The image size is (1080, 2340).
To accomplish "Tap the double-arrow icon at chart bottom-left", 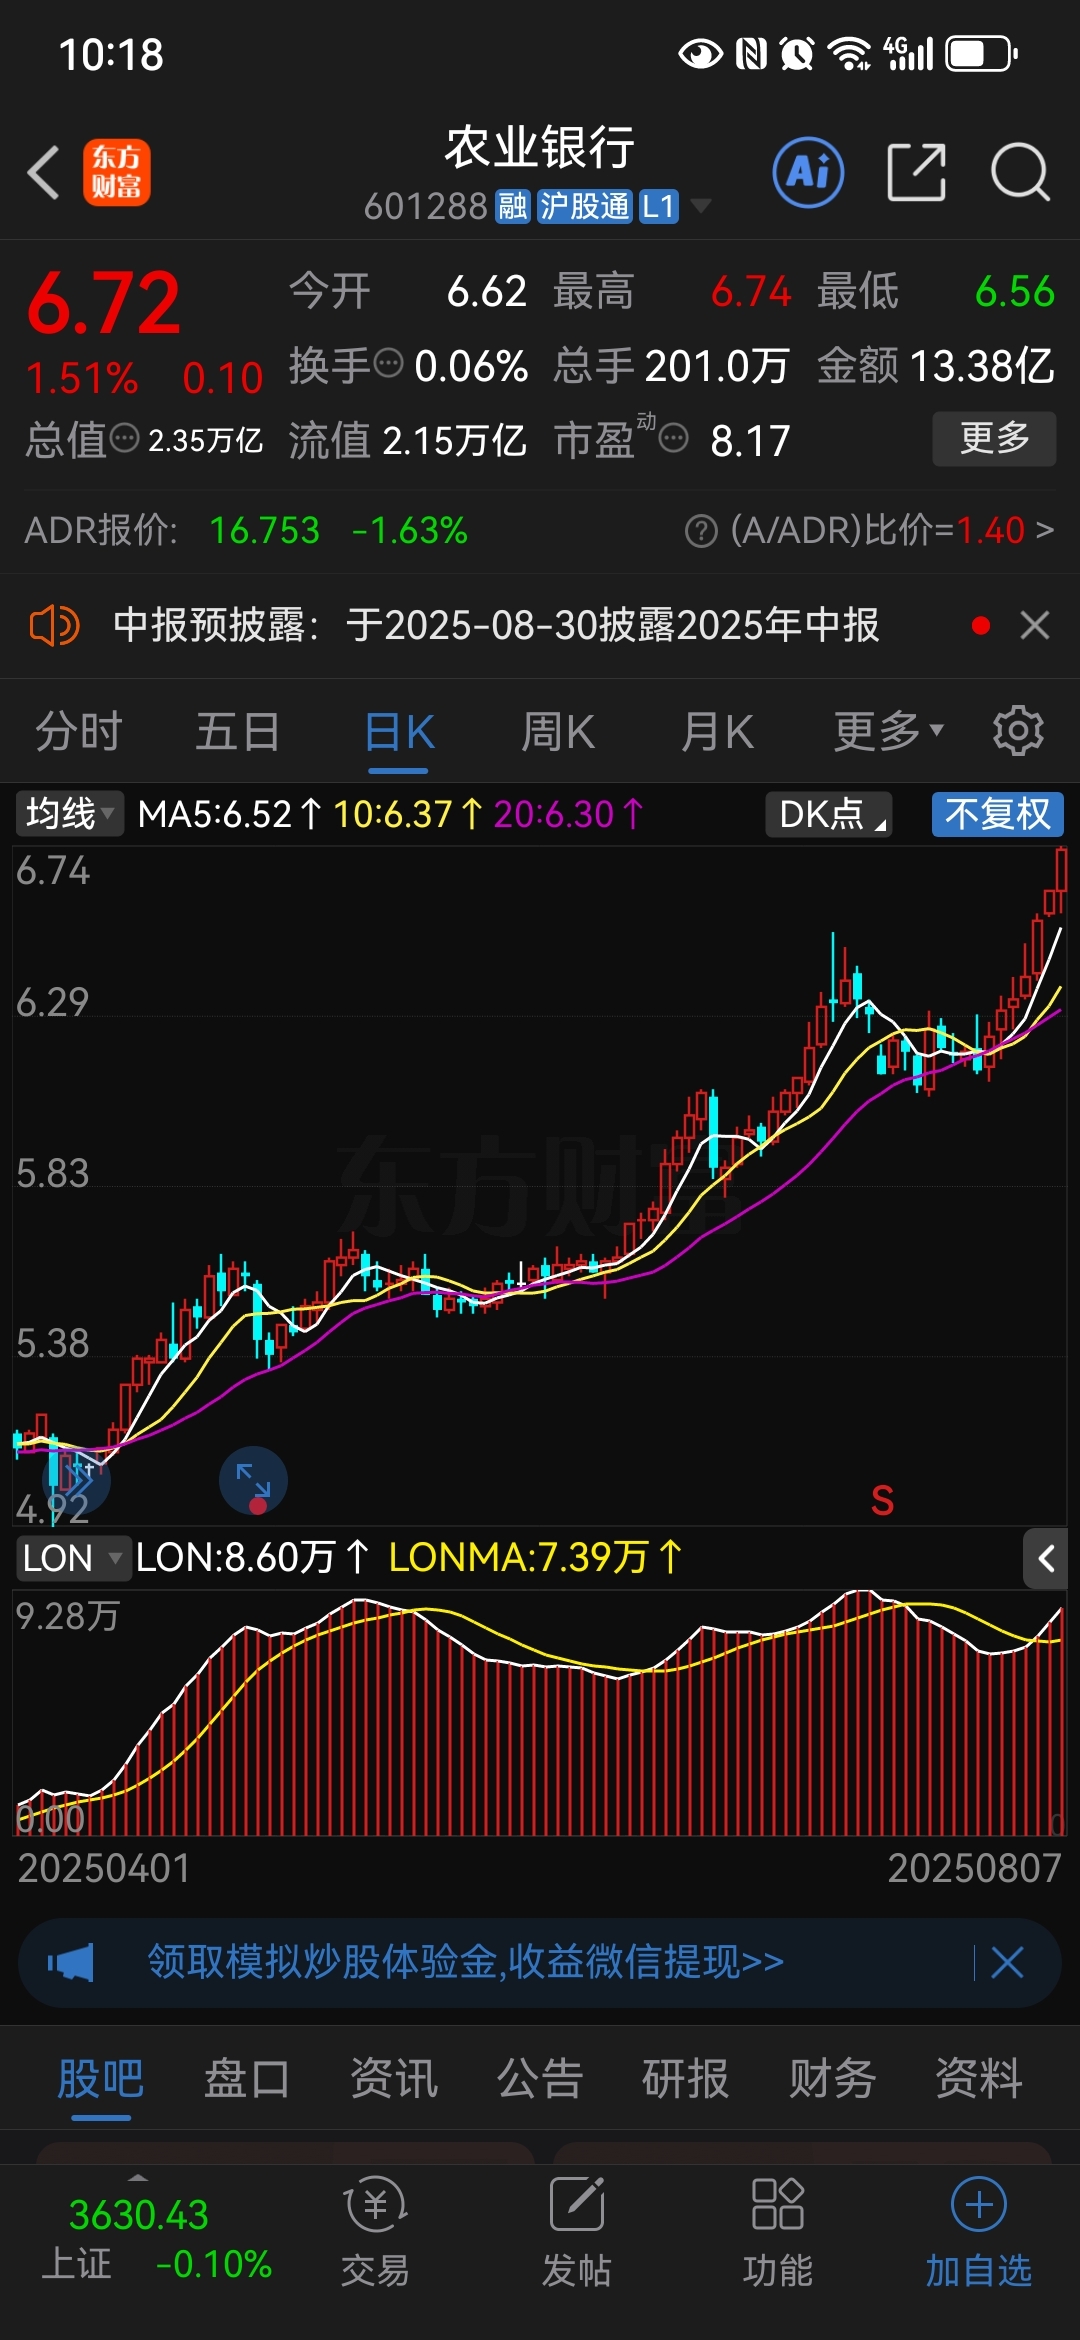I will pyautogui.click(x=77, y=1480).
